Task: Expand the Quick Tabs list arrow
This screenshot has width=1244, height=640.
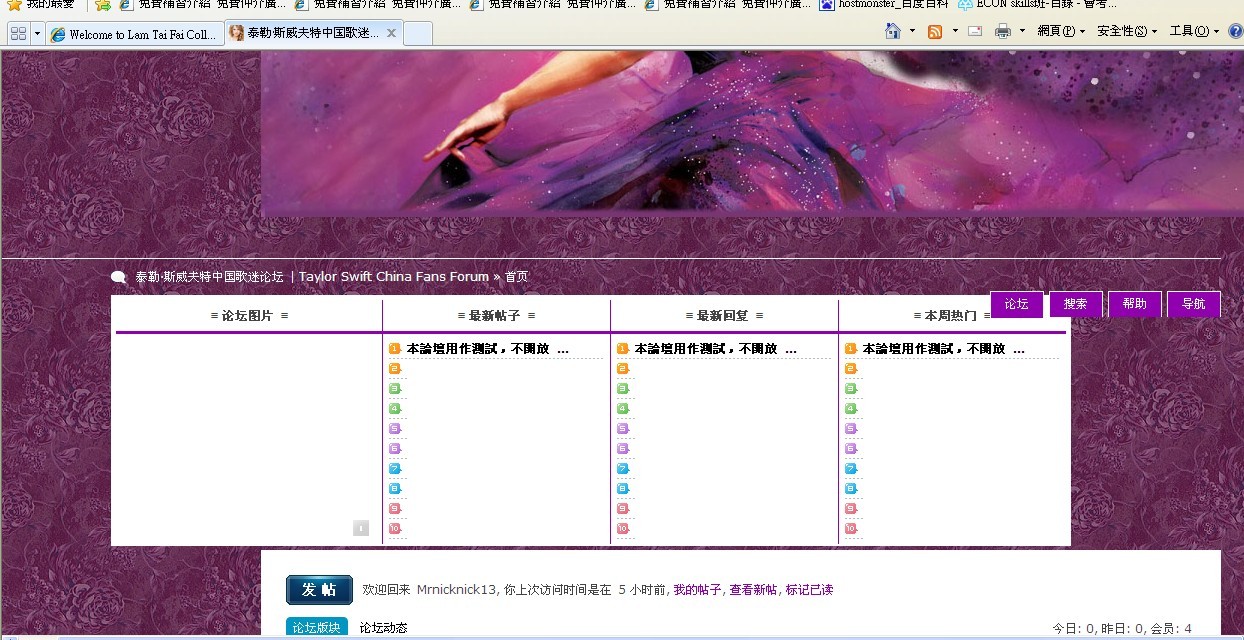Action: coord(37,33)
